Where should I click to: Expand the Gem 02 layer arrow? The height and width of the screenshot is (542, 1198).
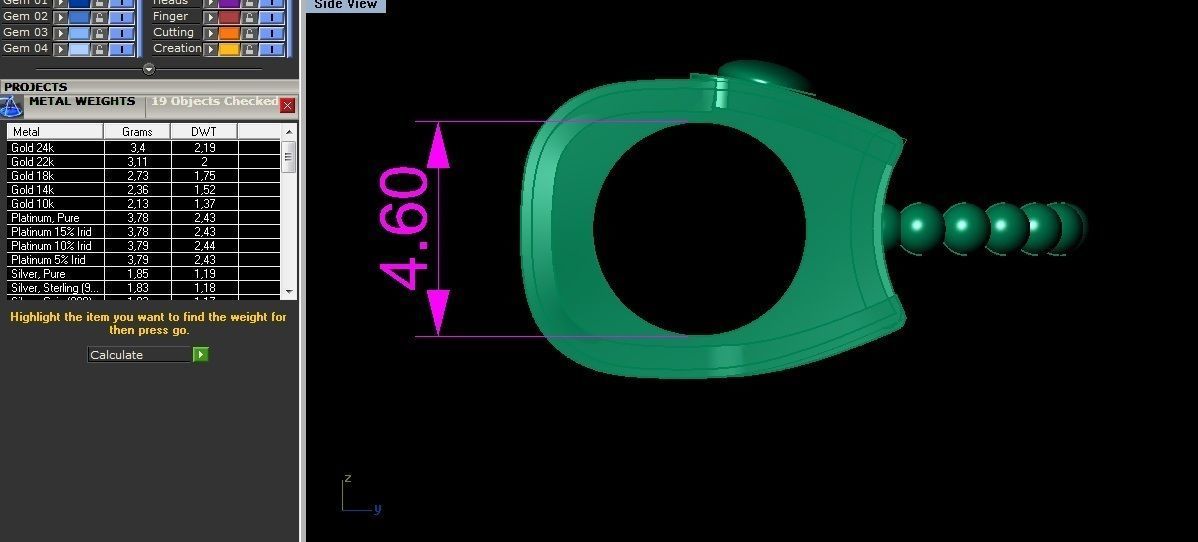pos(60,17)
